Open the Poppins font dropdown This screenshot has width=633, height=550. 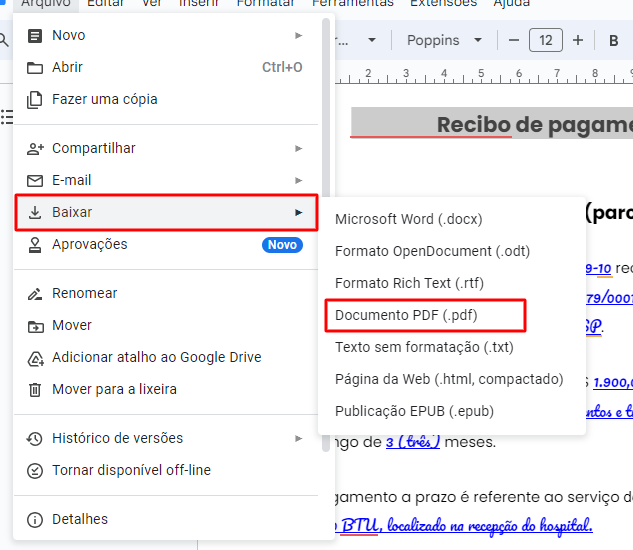[444, 40]
